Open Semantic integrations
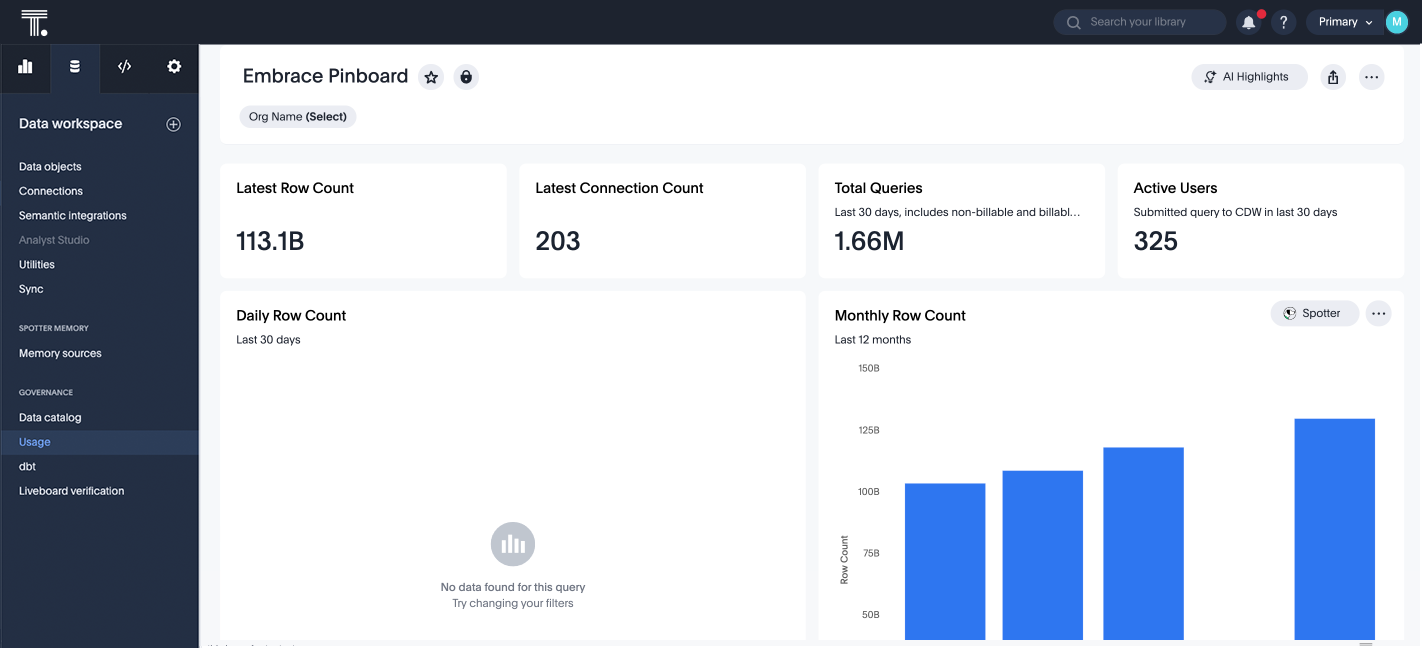Image resolution: width=1422 pixels, height=648 pixels. tap(73, 216)
